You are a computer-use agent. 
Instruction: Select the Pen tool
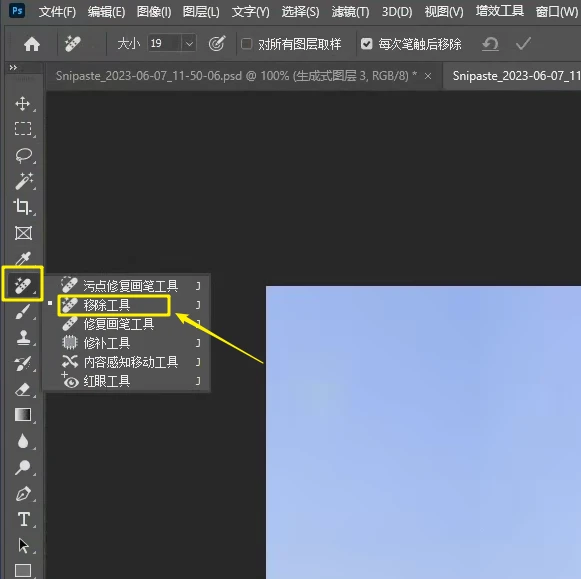[24, 493]
